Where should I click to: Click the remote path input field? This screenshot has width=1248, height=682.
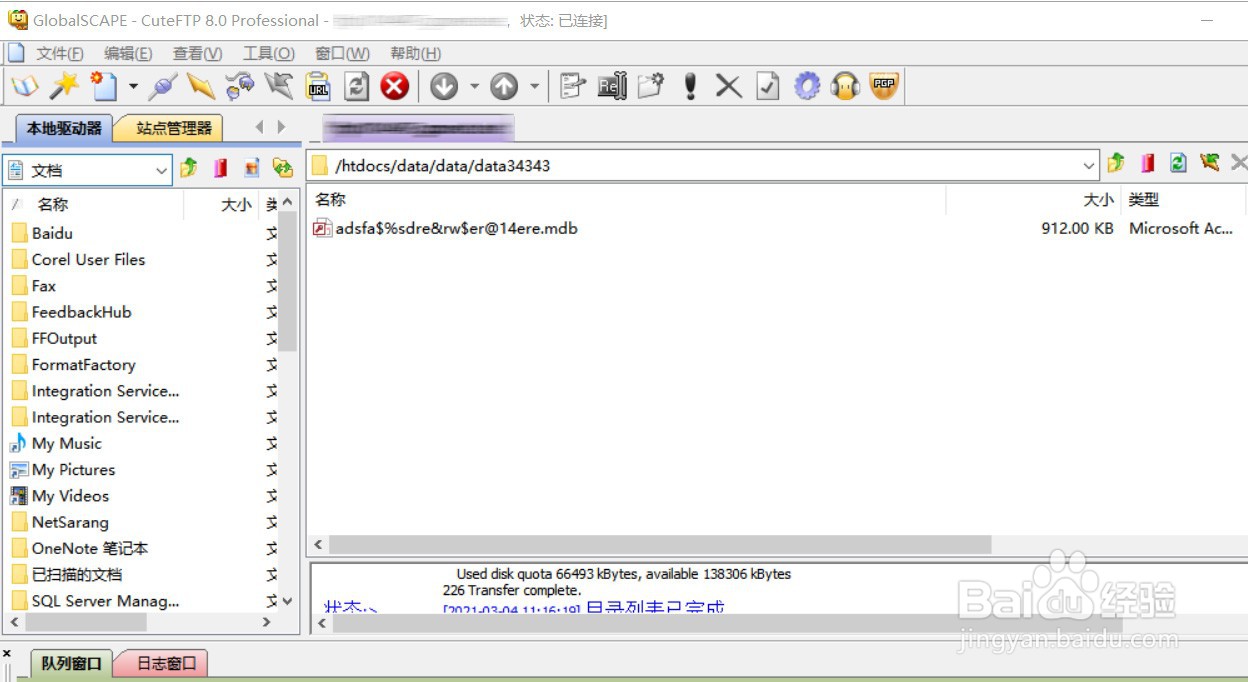click(x=703, y=166)
